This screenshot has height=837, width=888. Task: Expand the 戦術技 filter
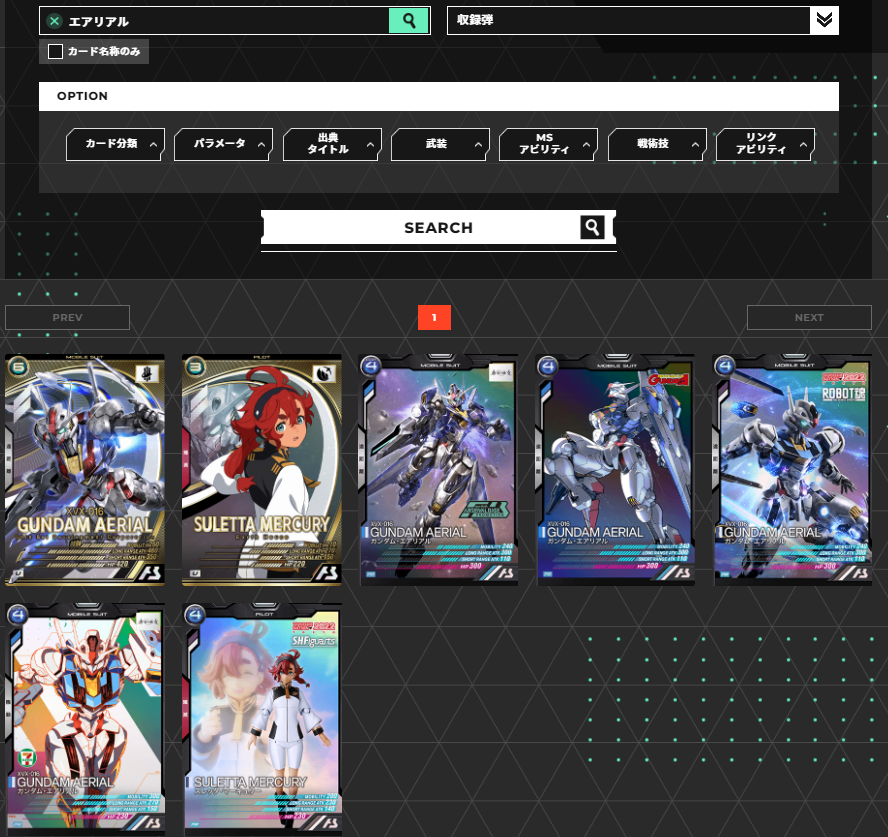[x=658, y=144]
